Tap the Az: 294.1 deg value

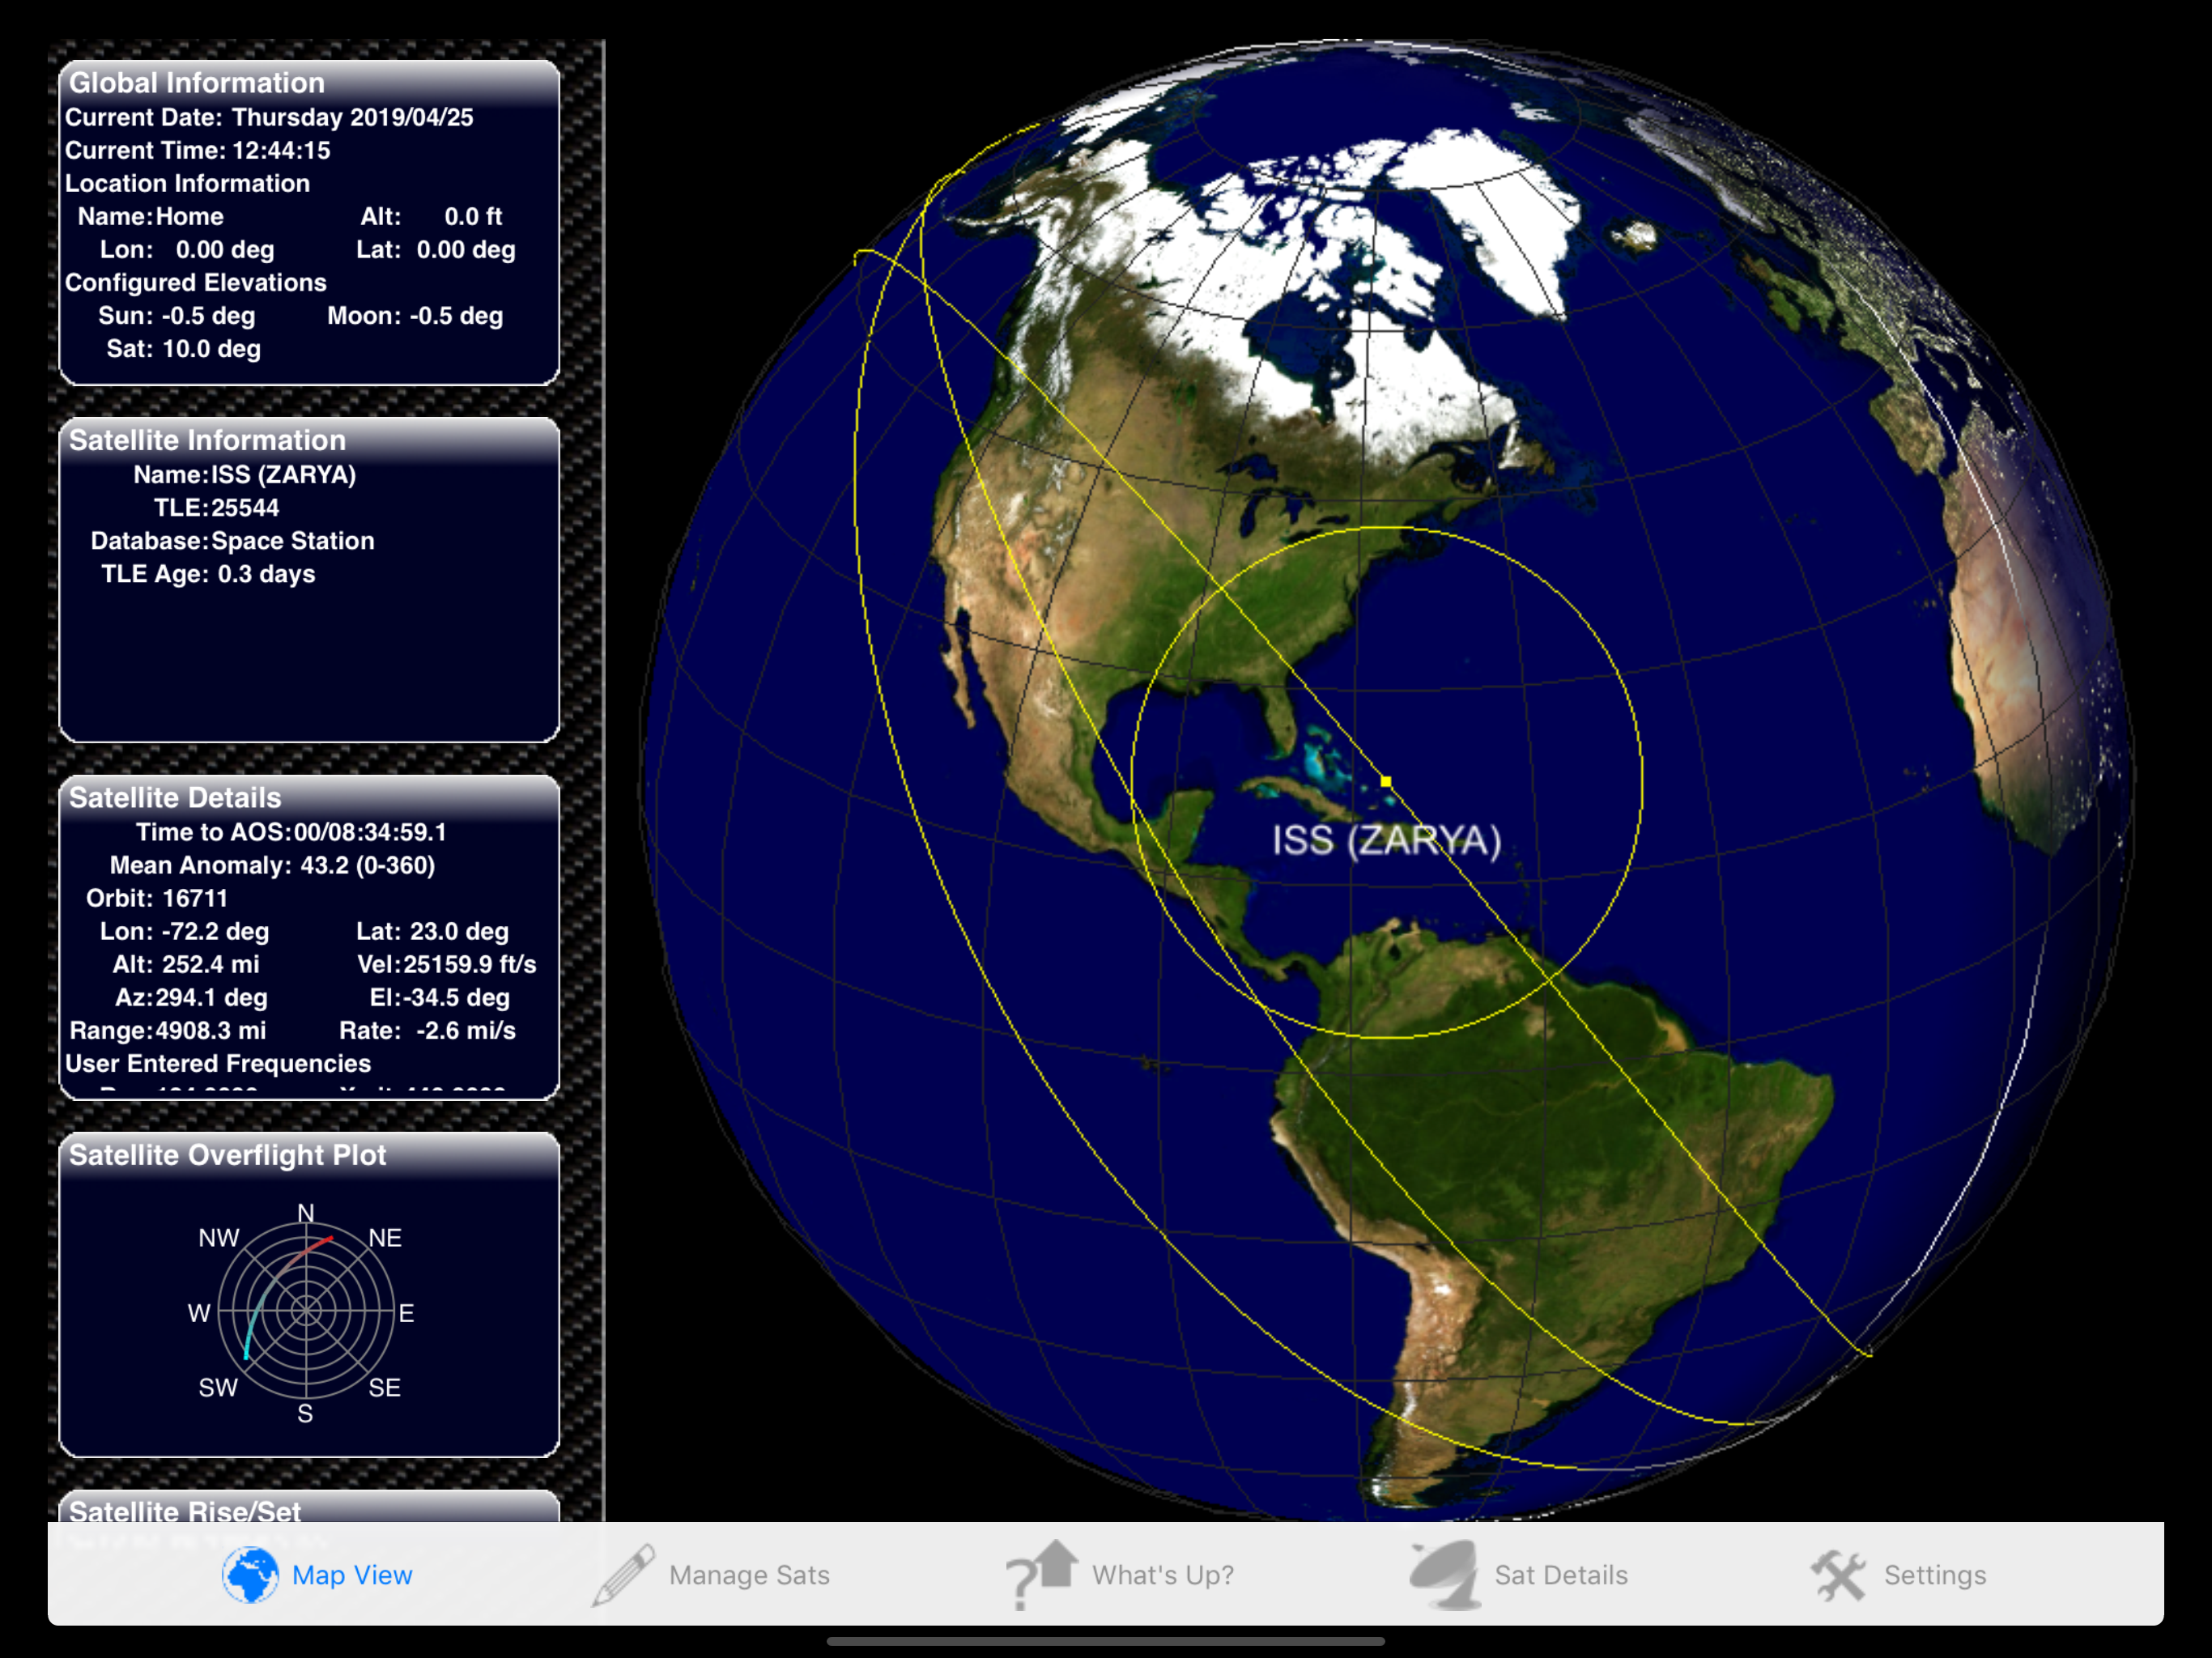tap(191, 997)
